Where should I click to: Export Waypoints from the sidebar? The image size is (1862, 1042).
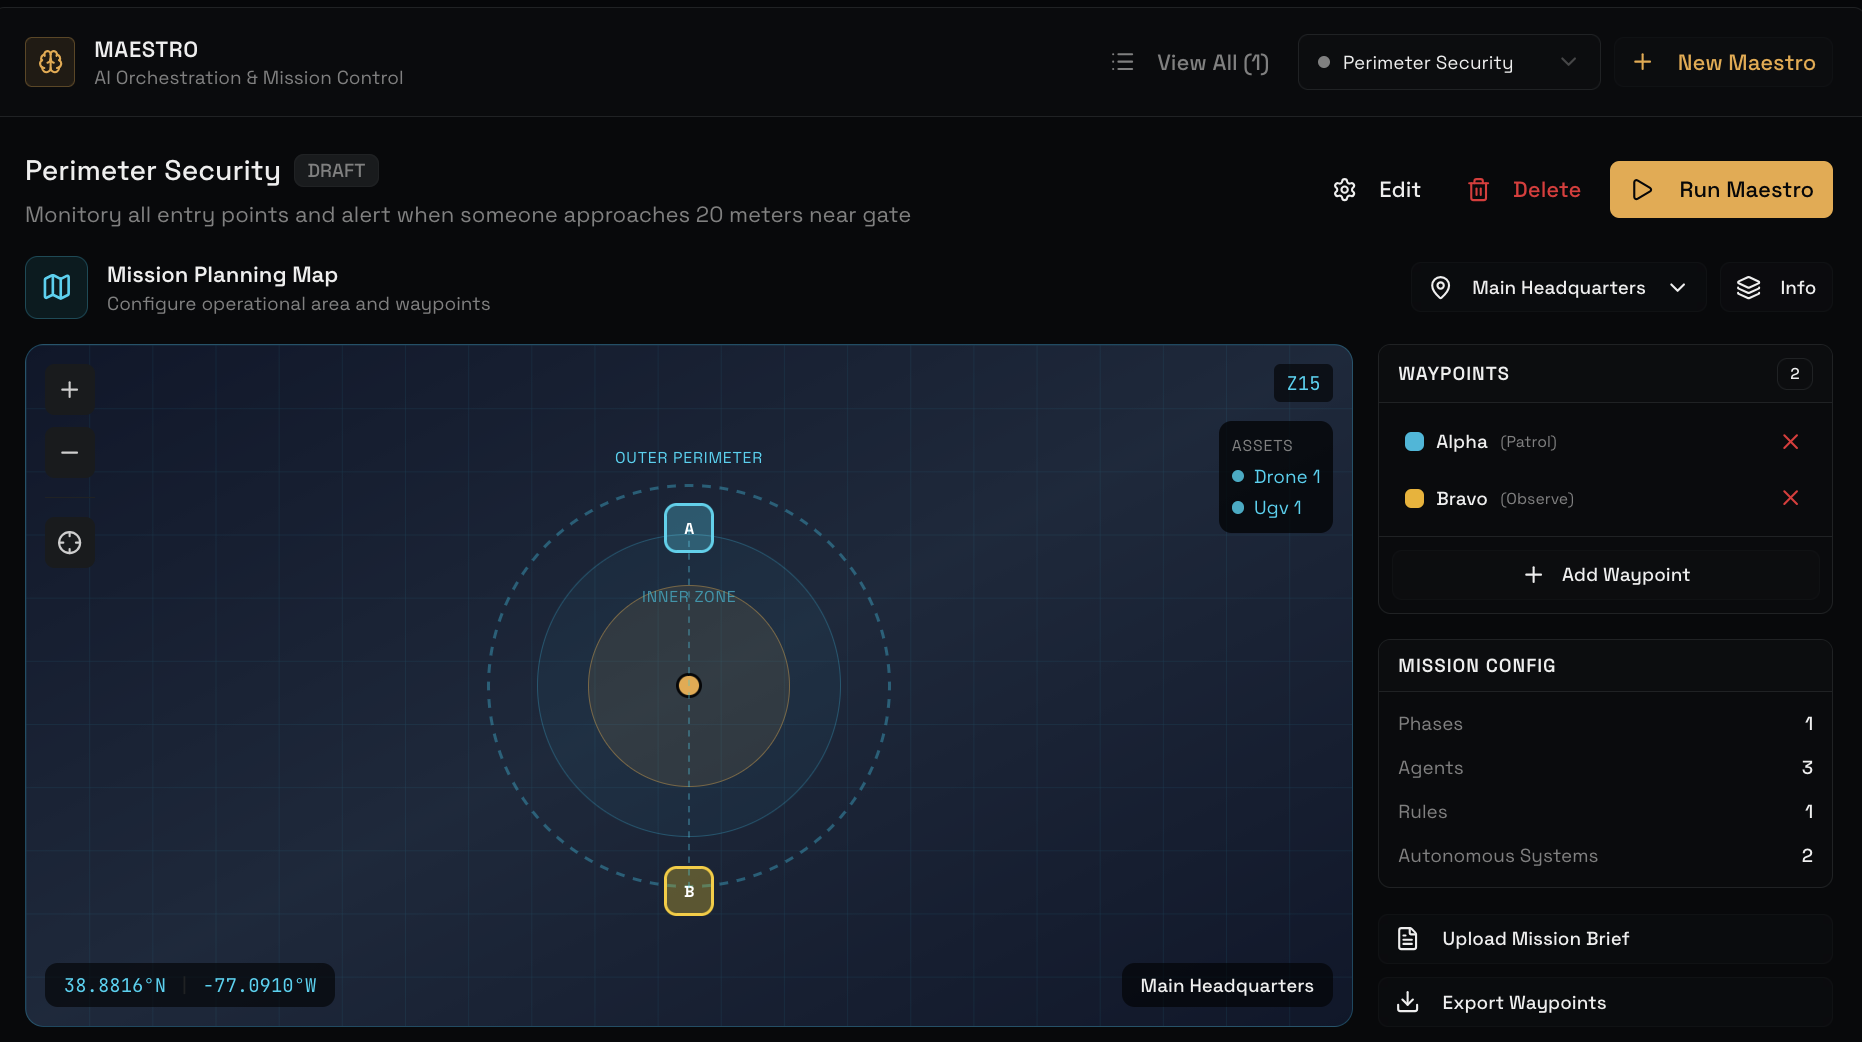click(1605, 1003)
